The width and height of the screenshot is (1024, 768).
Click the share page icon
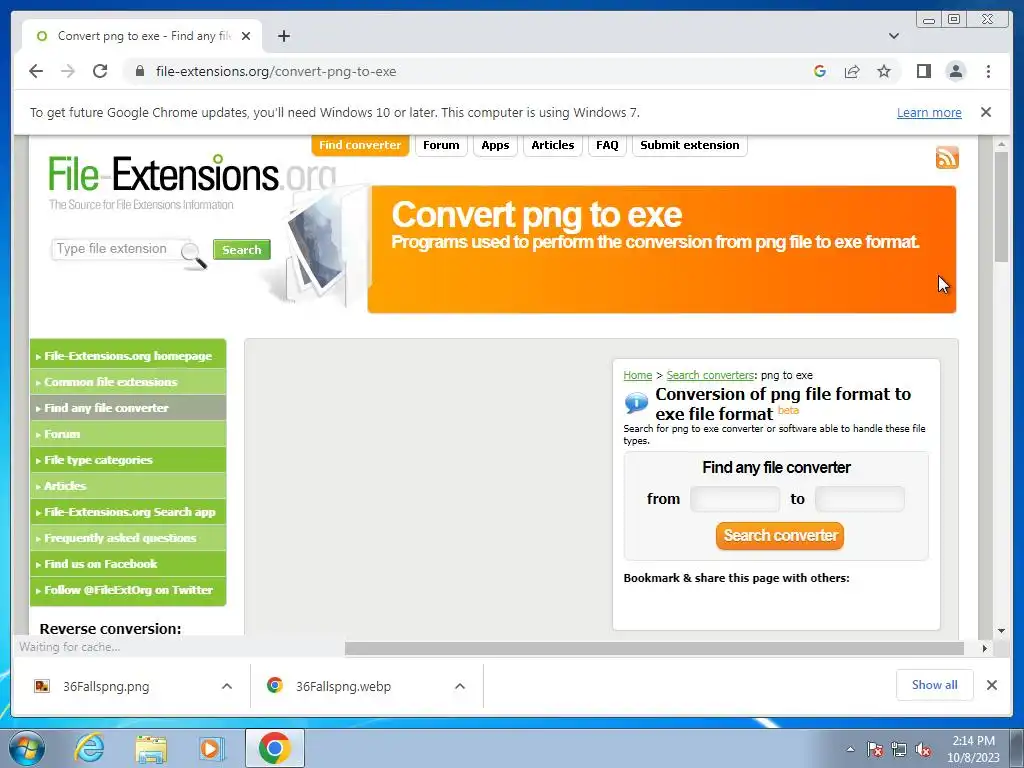pyautogui.click(x=852, y=71)
